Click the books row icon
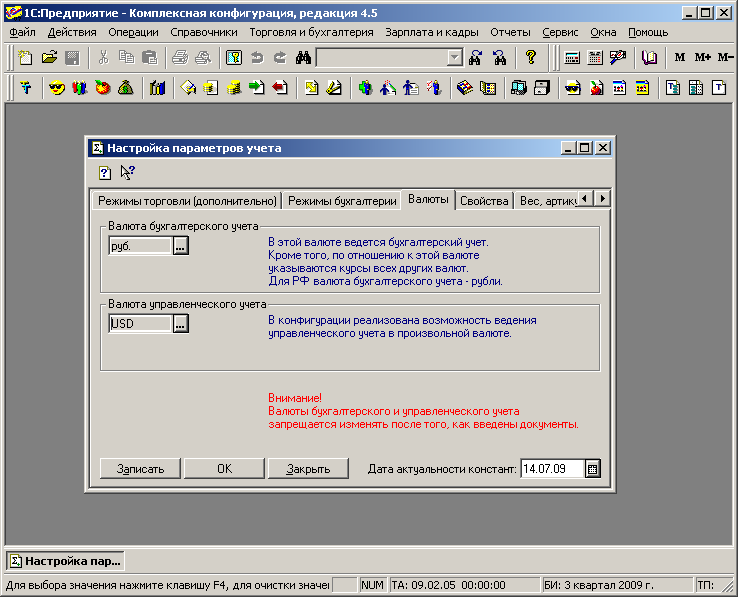This screenshot has height=597, width=738. [x=157, y=88]
